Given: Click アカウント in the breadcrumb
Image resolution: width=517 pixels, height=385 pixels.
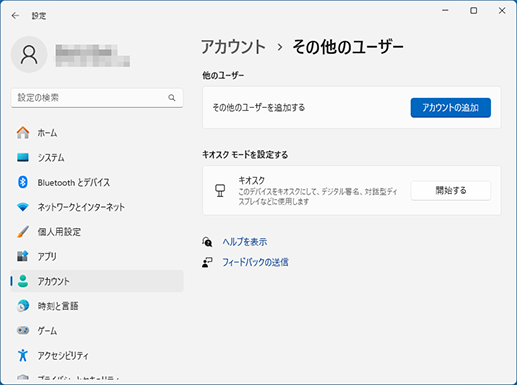Looking at the screenshot, I should (233, 47).
